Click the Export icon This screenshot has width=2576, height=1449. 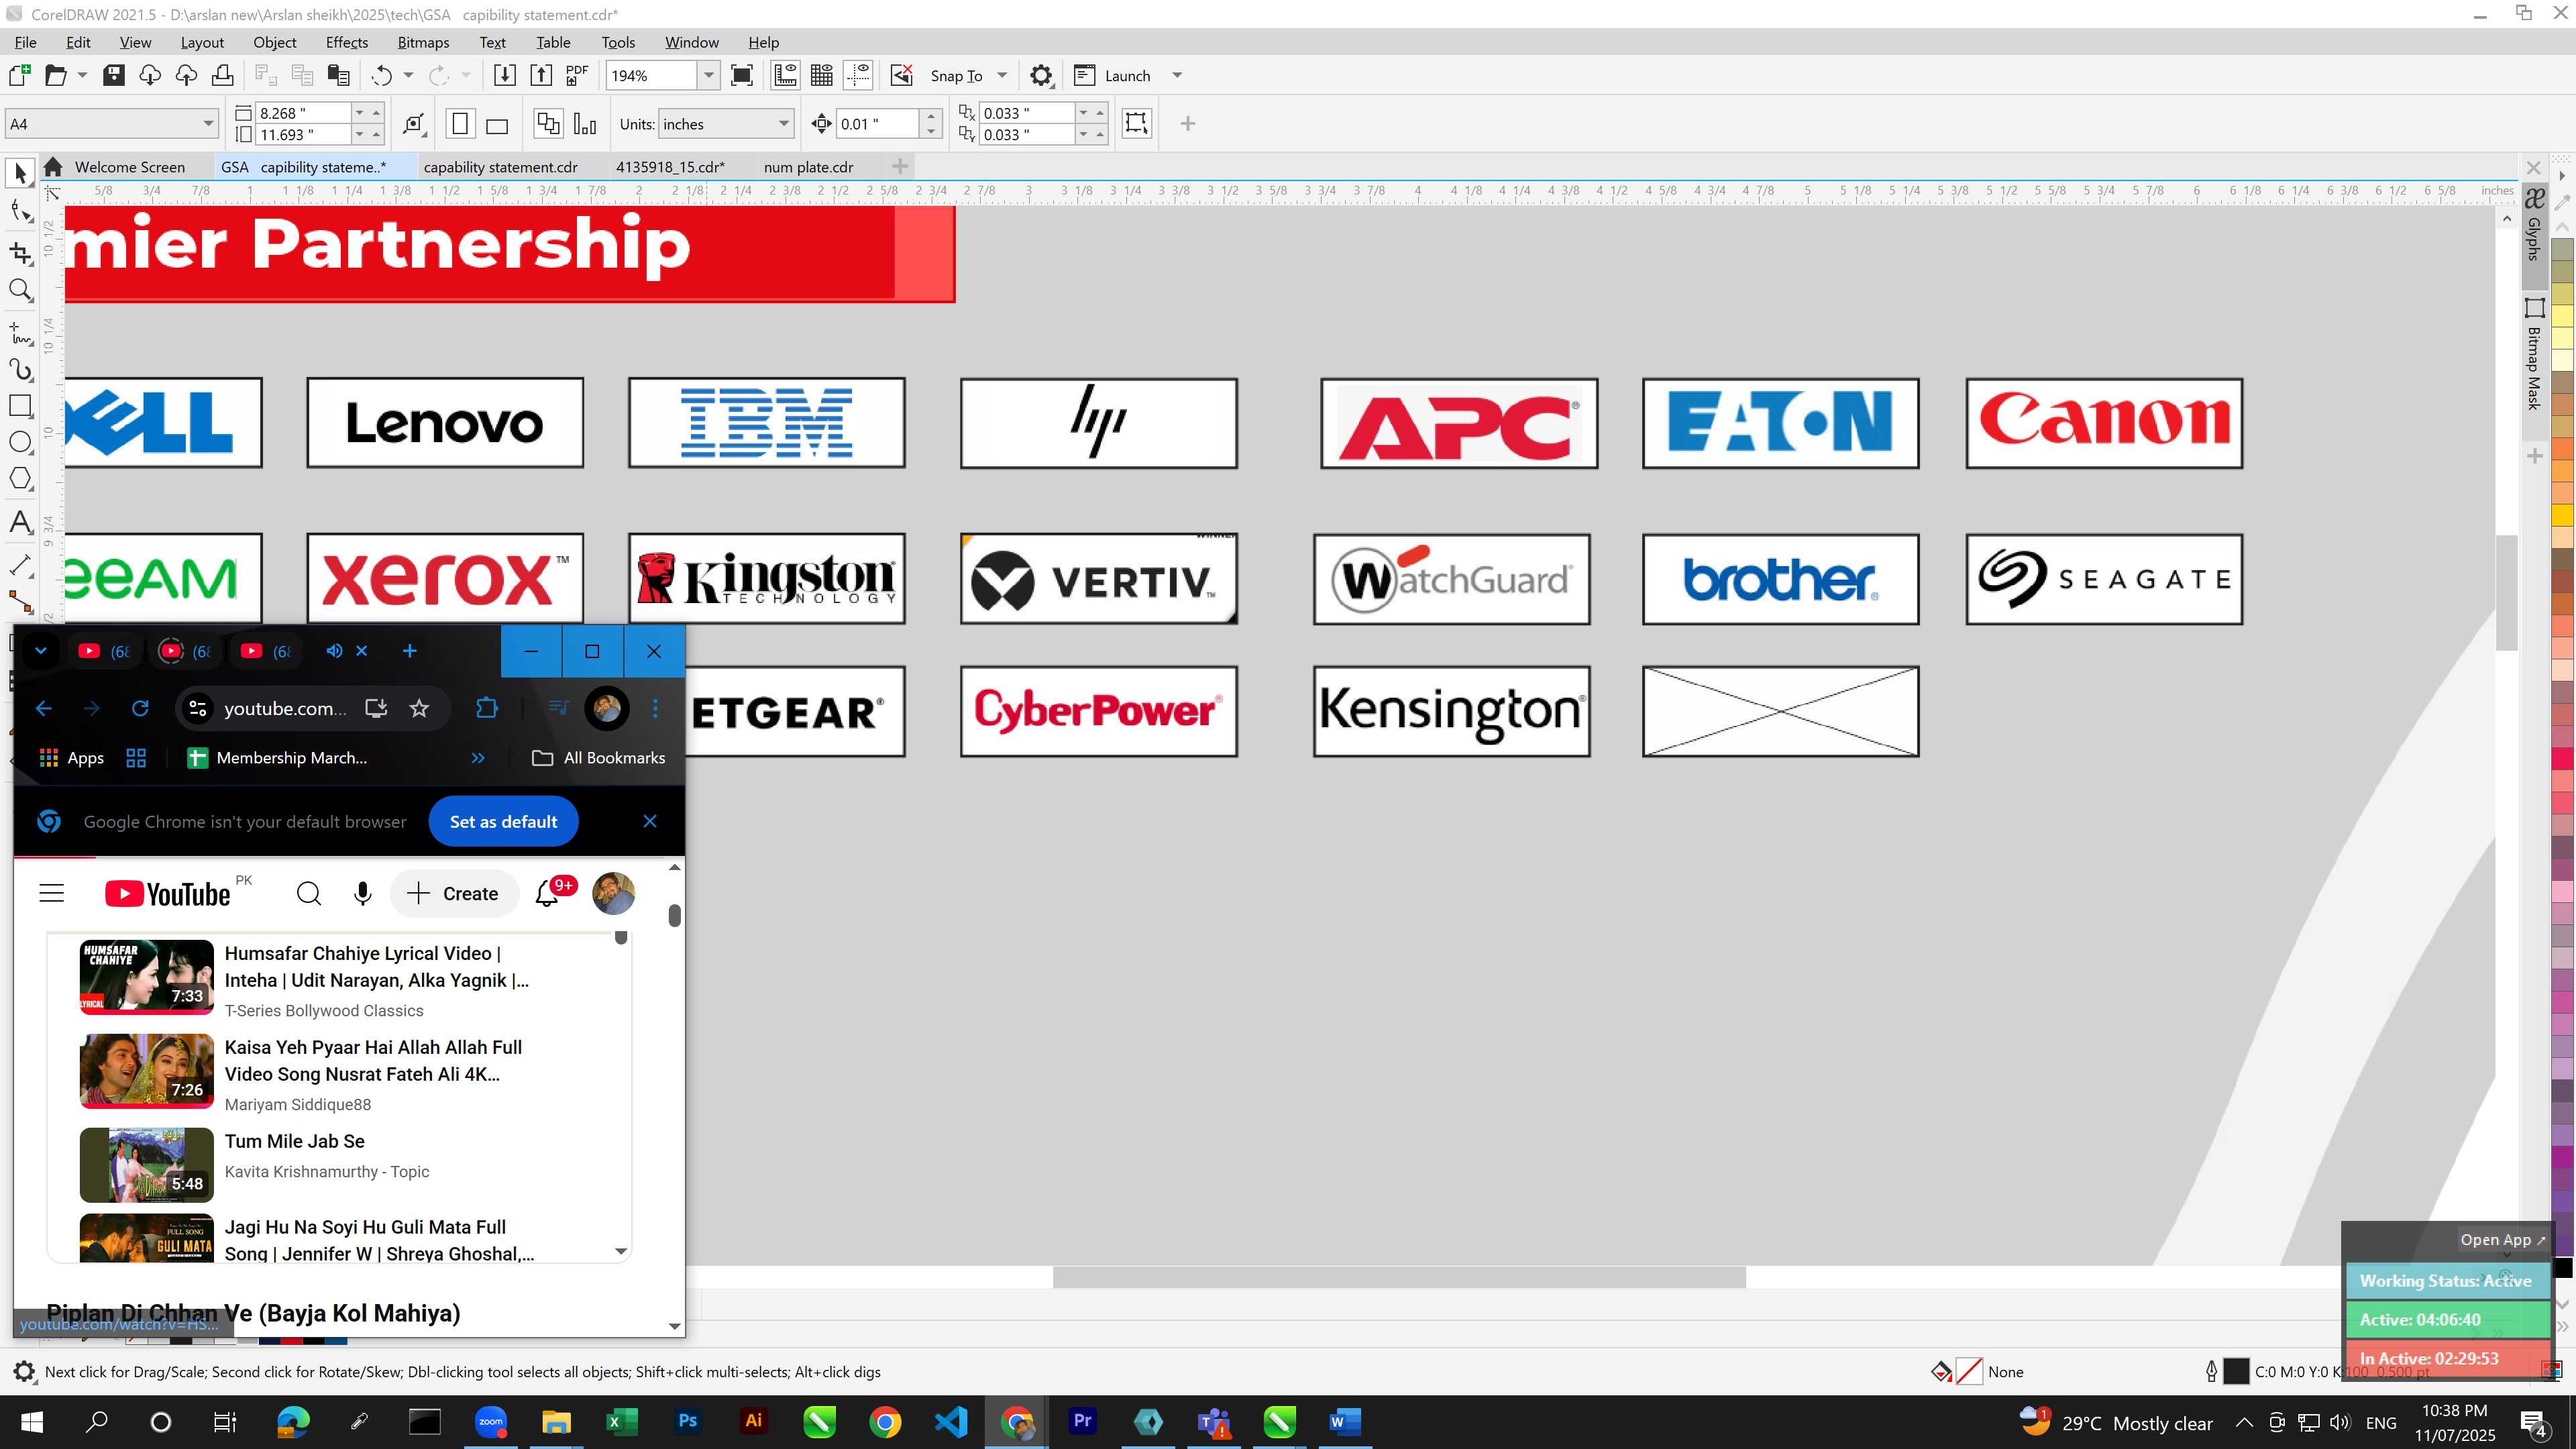[x=541, y=75]
